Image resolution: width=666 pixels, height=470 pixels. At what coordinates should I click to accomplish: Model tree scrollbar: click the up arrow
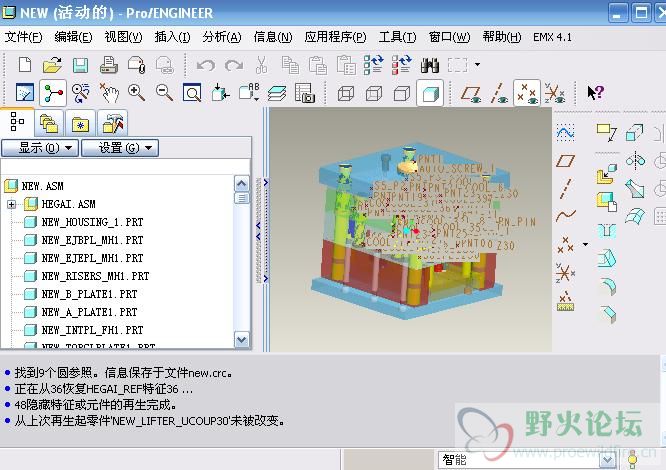tap(242, 184)
